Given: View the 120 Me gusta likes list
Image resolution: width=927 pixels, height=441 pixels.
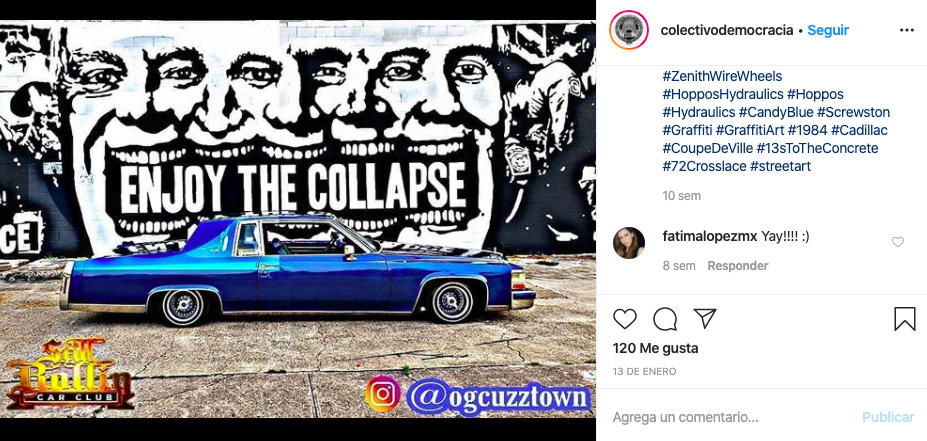Looking at the screenshot, I should point(655,348).
